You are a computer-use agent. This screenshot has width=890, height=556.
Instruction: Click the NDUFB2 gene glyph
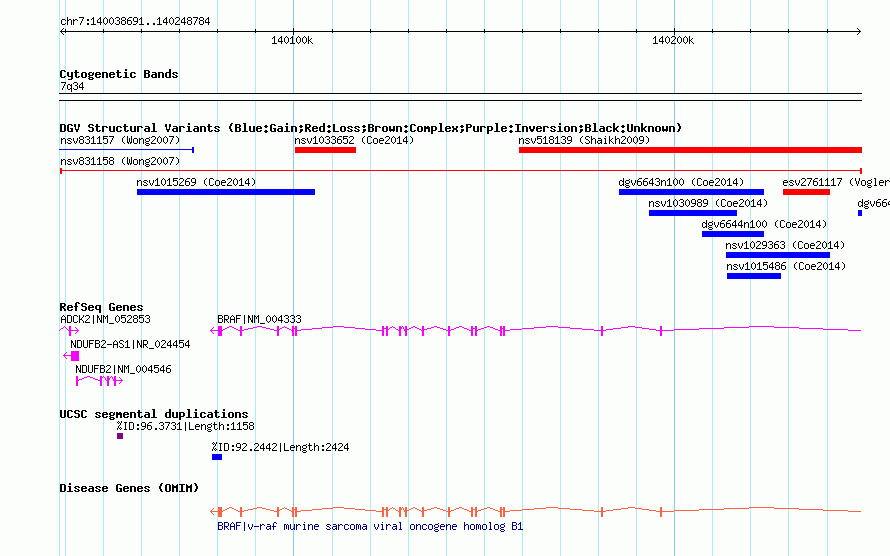click(99, 381)
